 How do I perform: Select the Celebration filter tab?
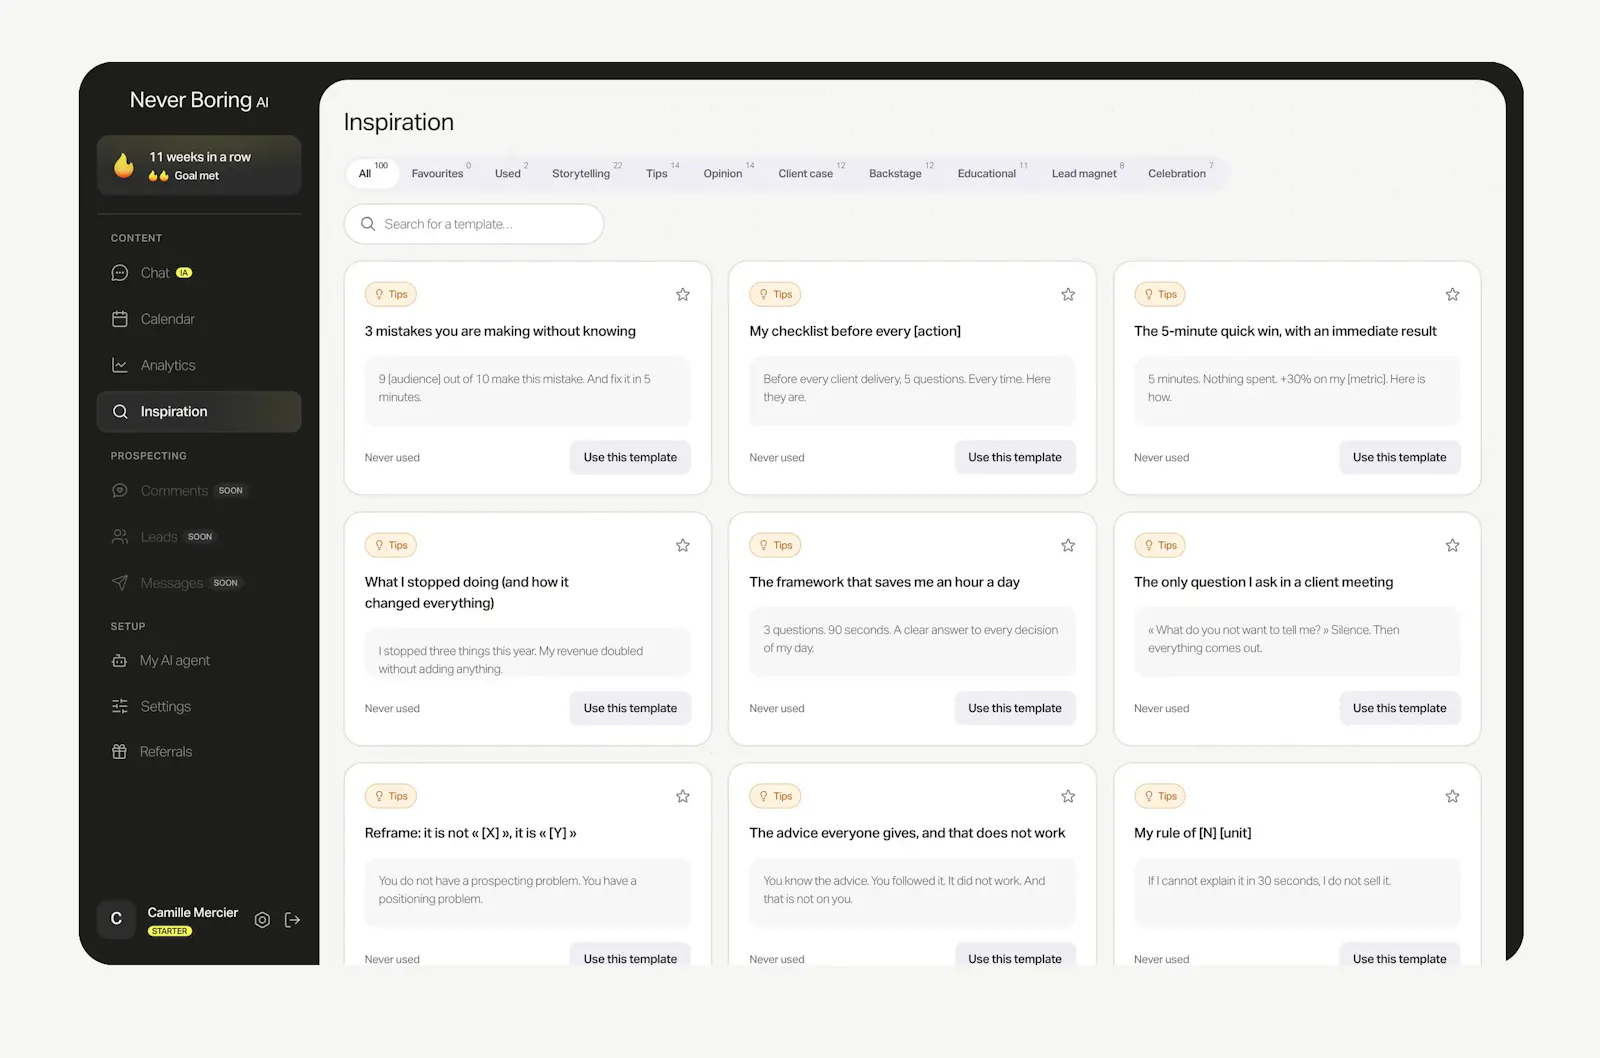pyautogui.click(x=1180, y=173)
